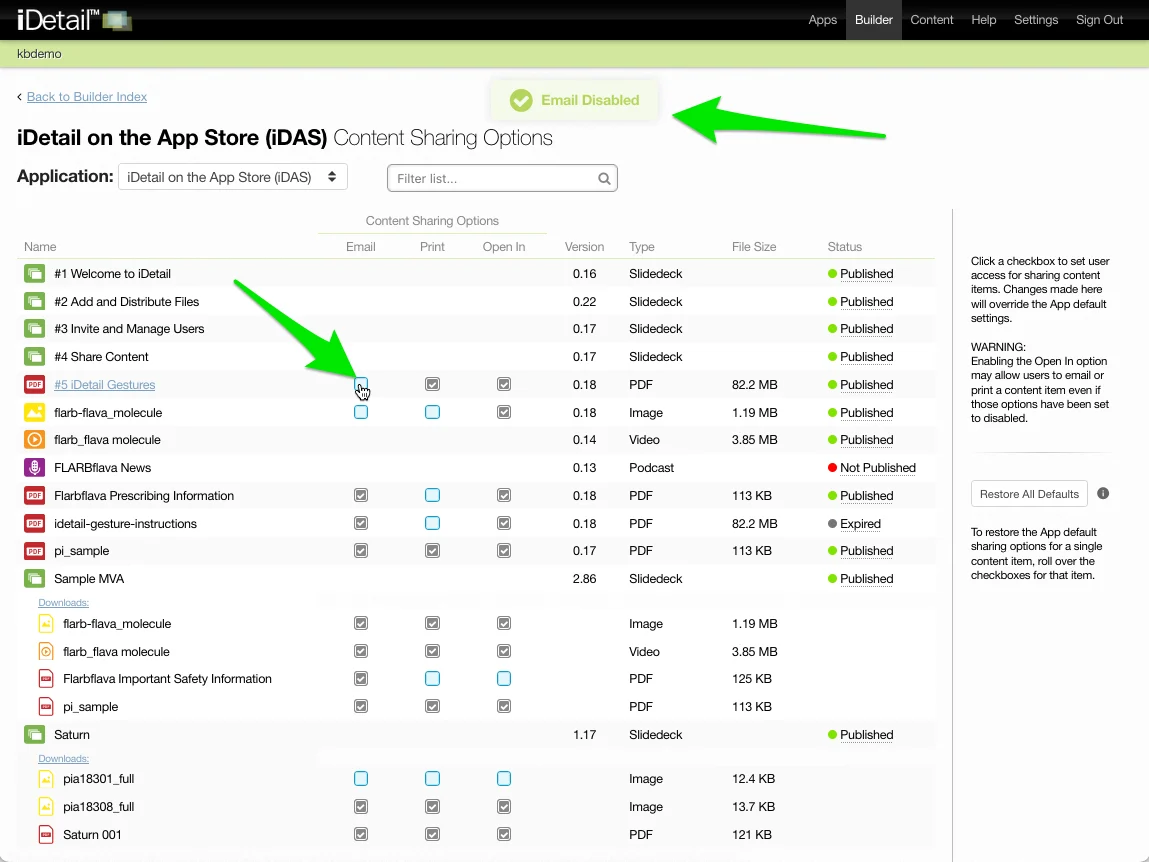Enable Email for pia18301_full

[x=361, y=779]
